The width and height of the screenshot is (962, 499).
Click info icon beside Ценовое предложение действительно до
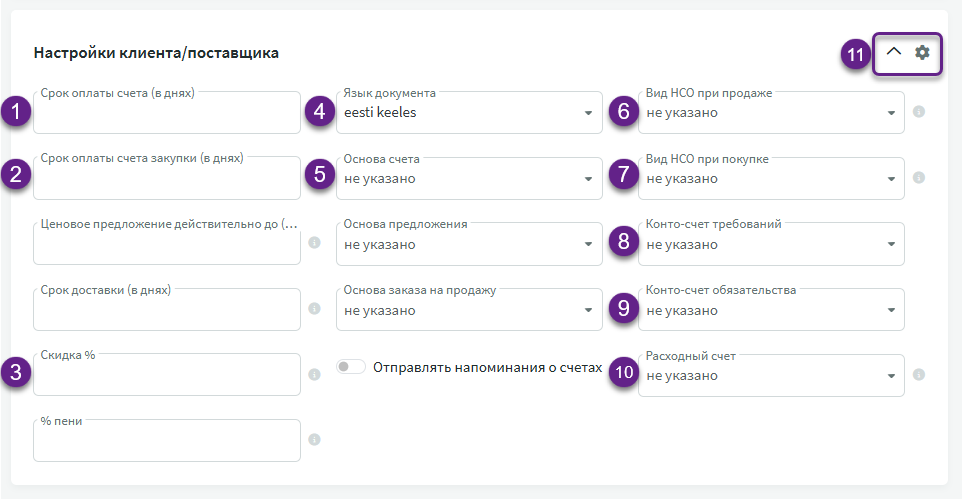click(314, 243)
